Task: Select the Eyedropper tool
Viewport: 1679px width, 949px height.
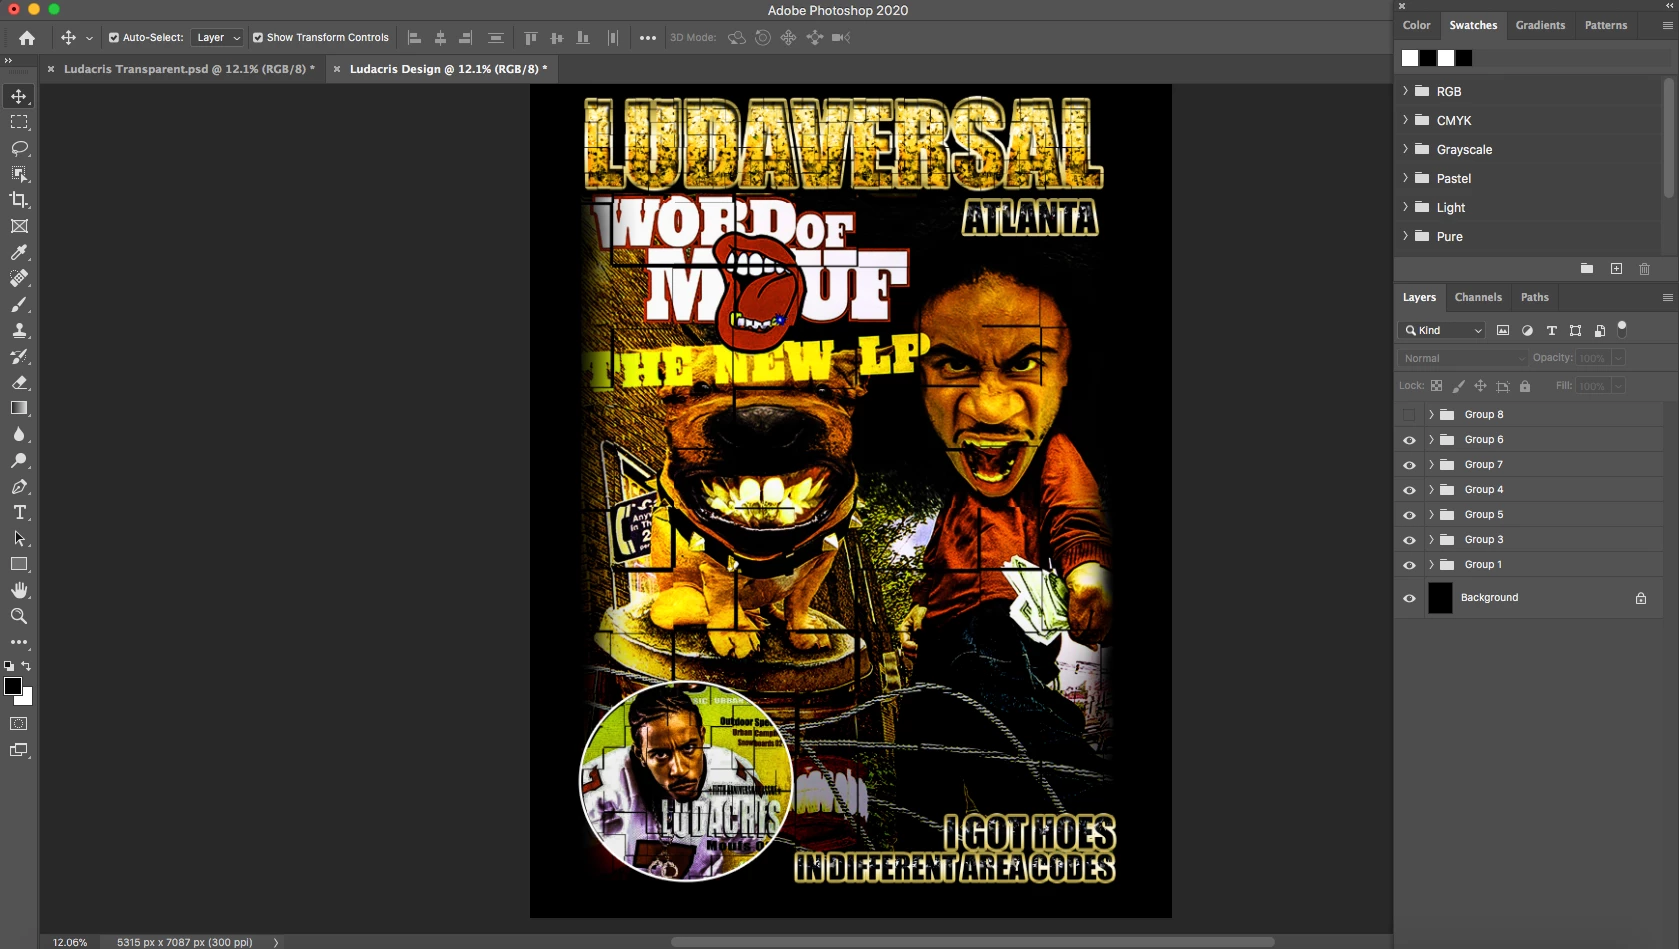Action: (19, 252)
